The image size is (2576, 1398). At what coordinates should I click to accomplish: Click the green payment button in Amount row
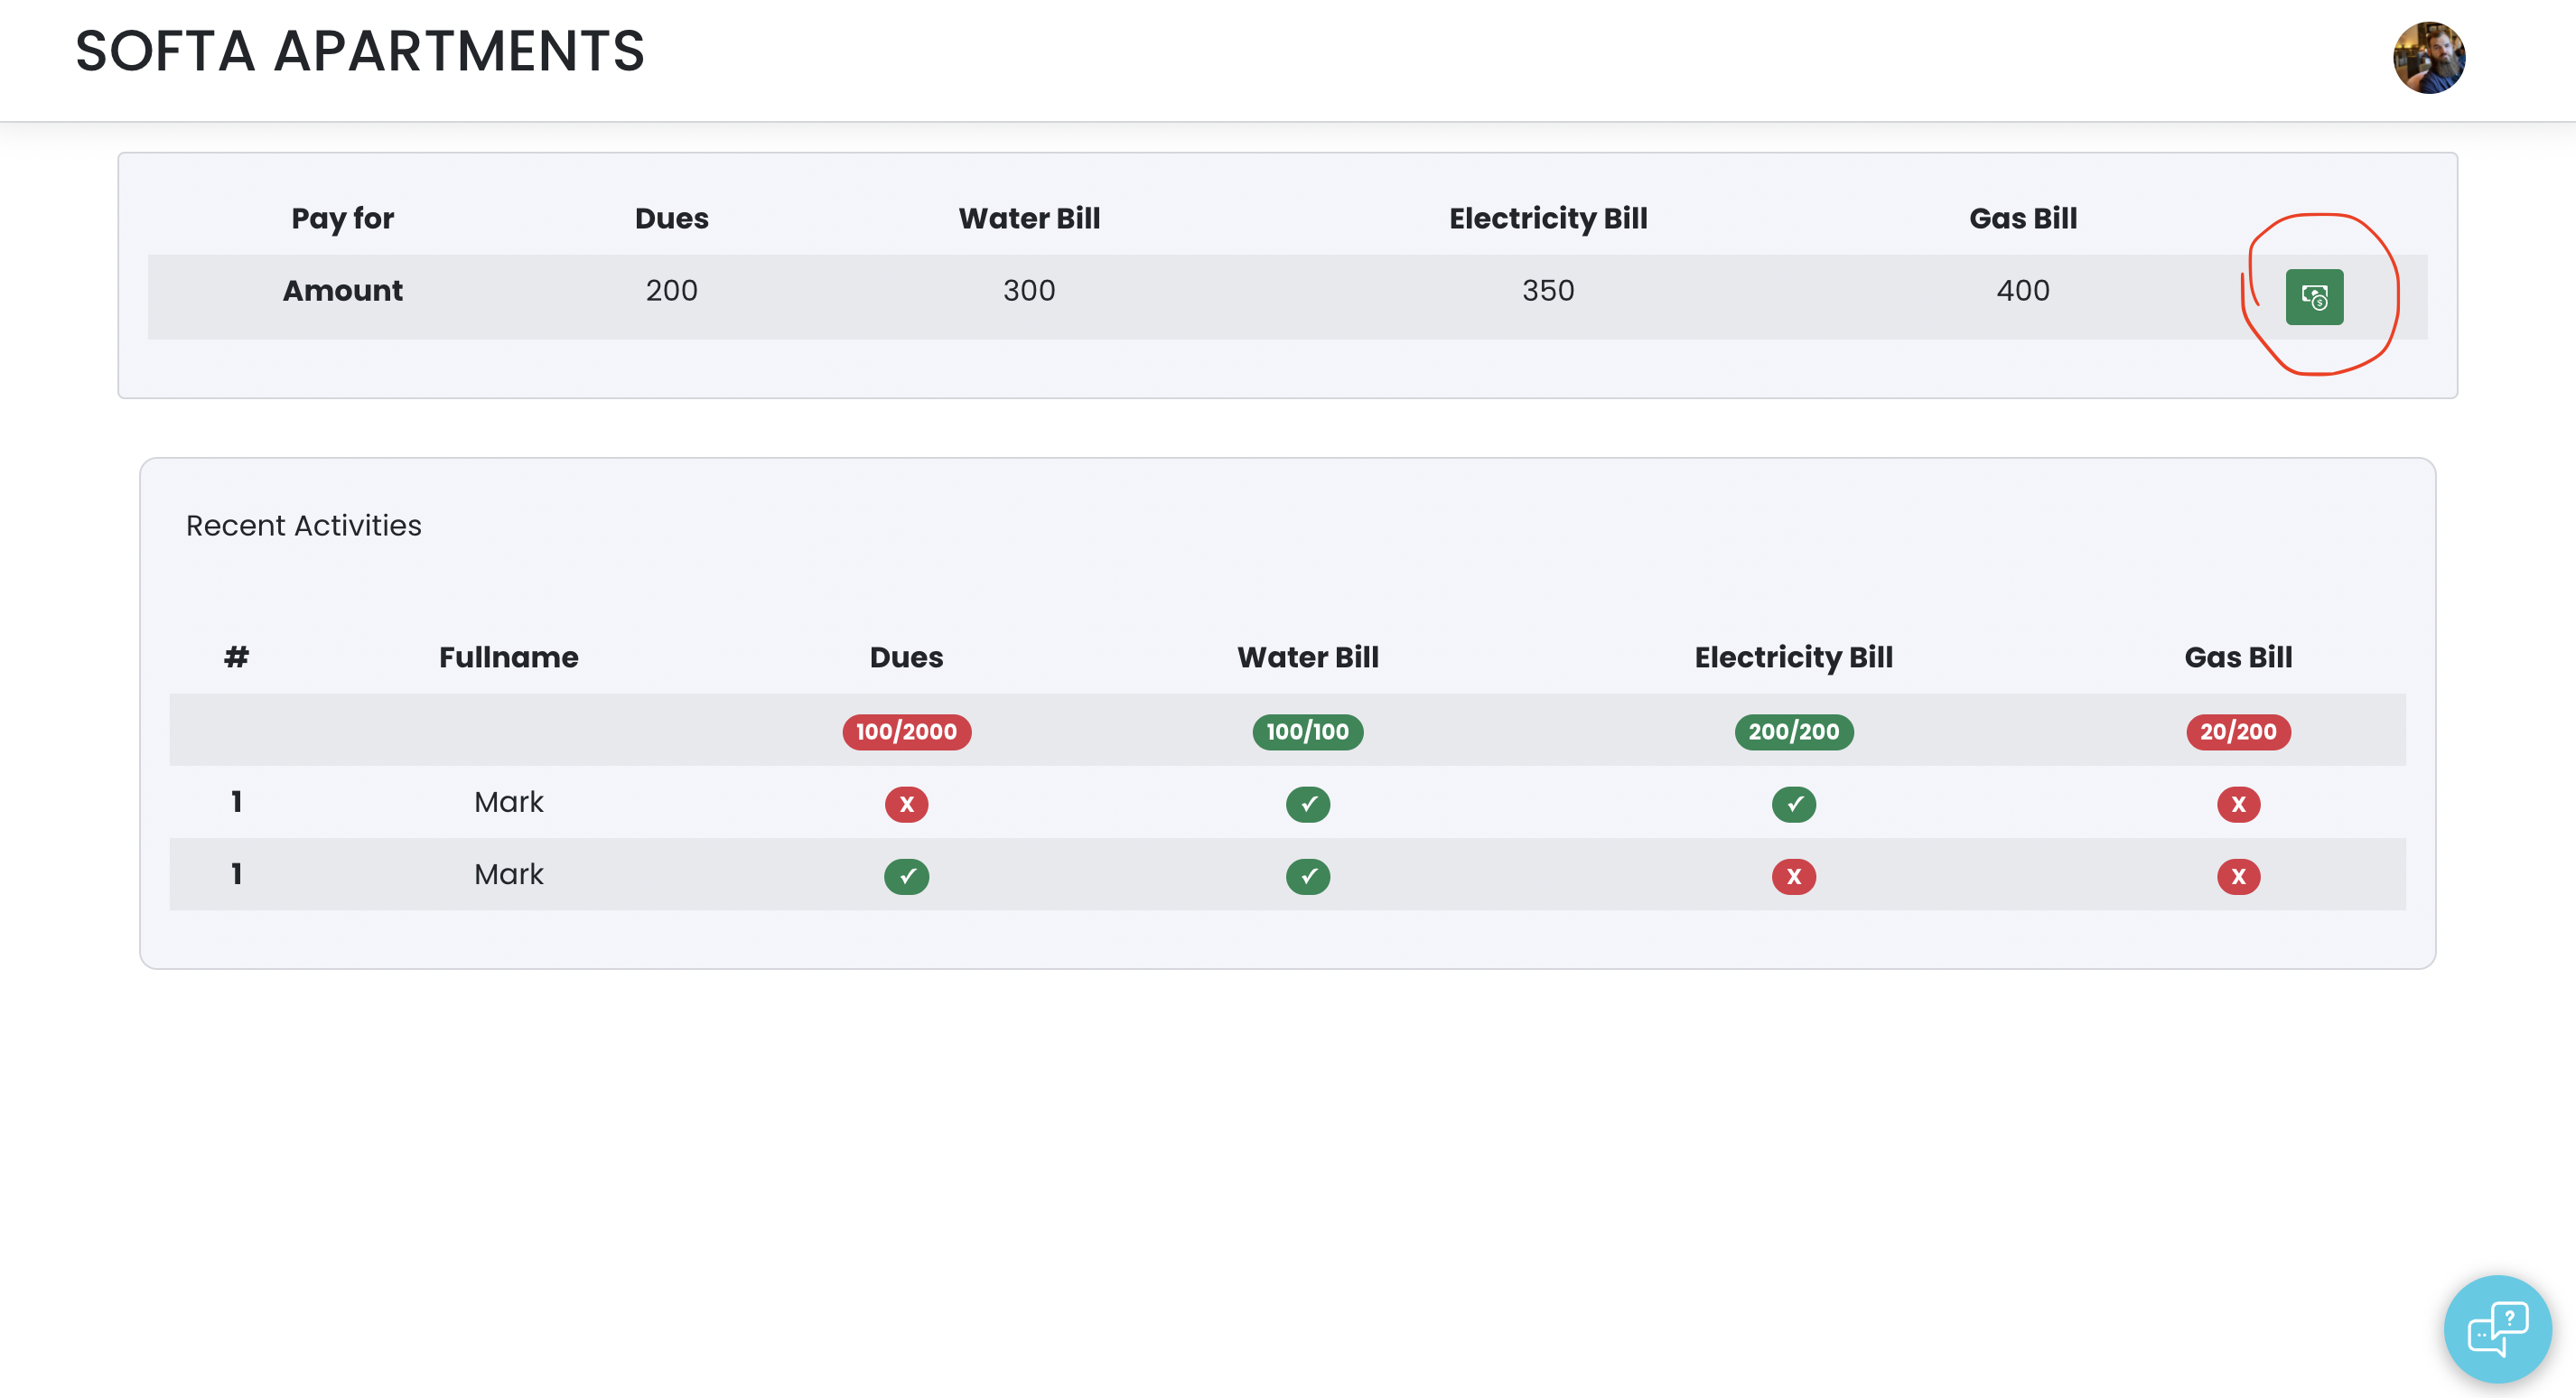tap(2313, 297)
